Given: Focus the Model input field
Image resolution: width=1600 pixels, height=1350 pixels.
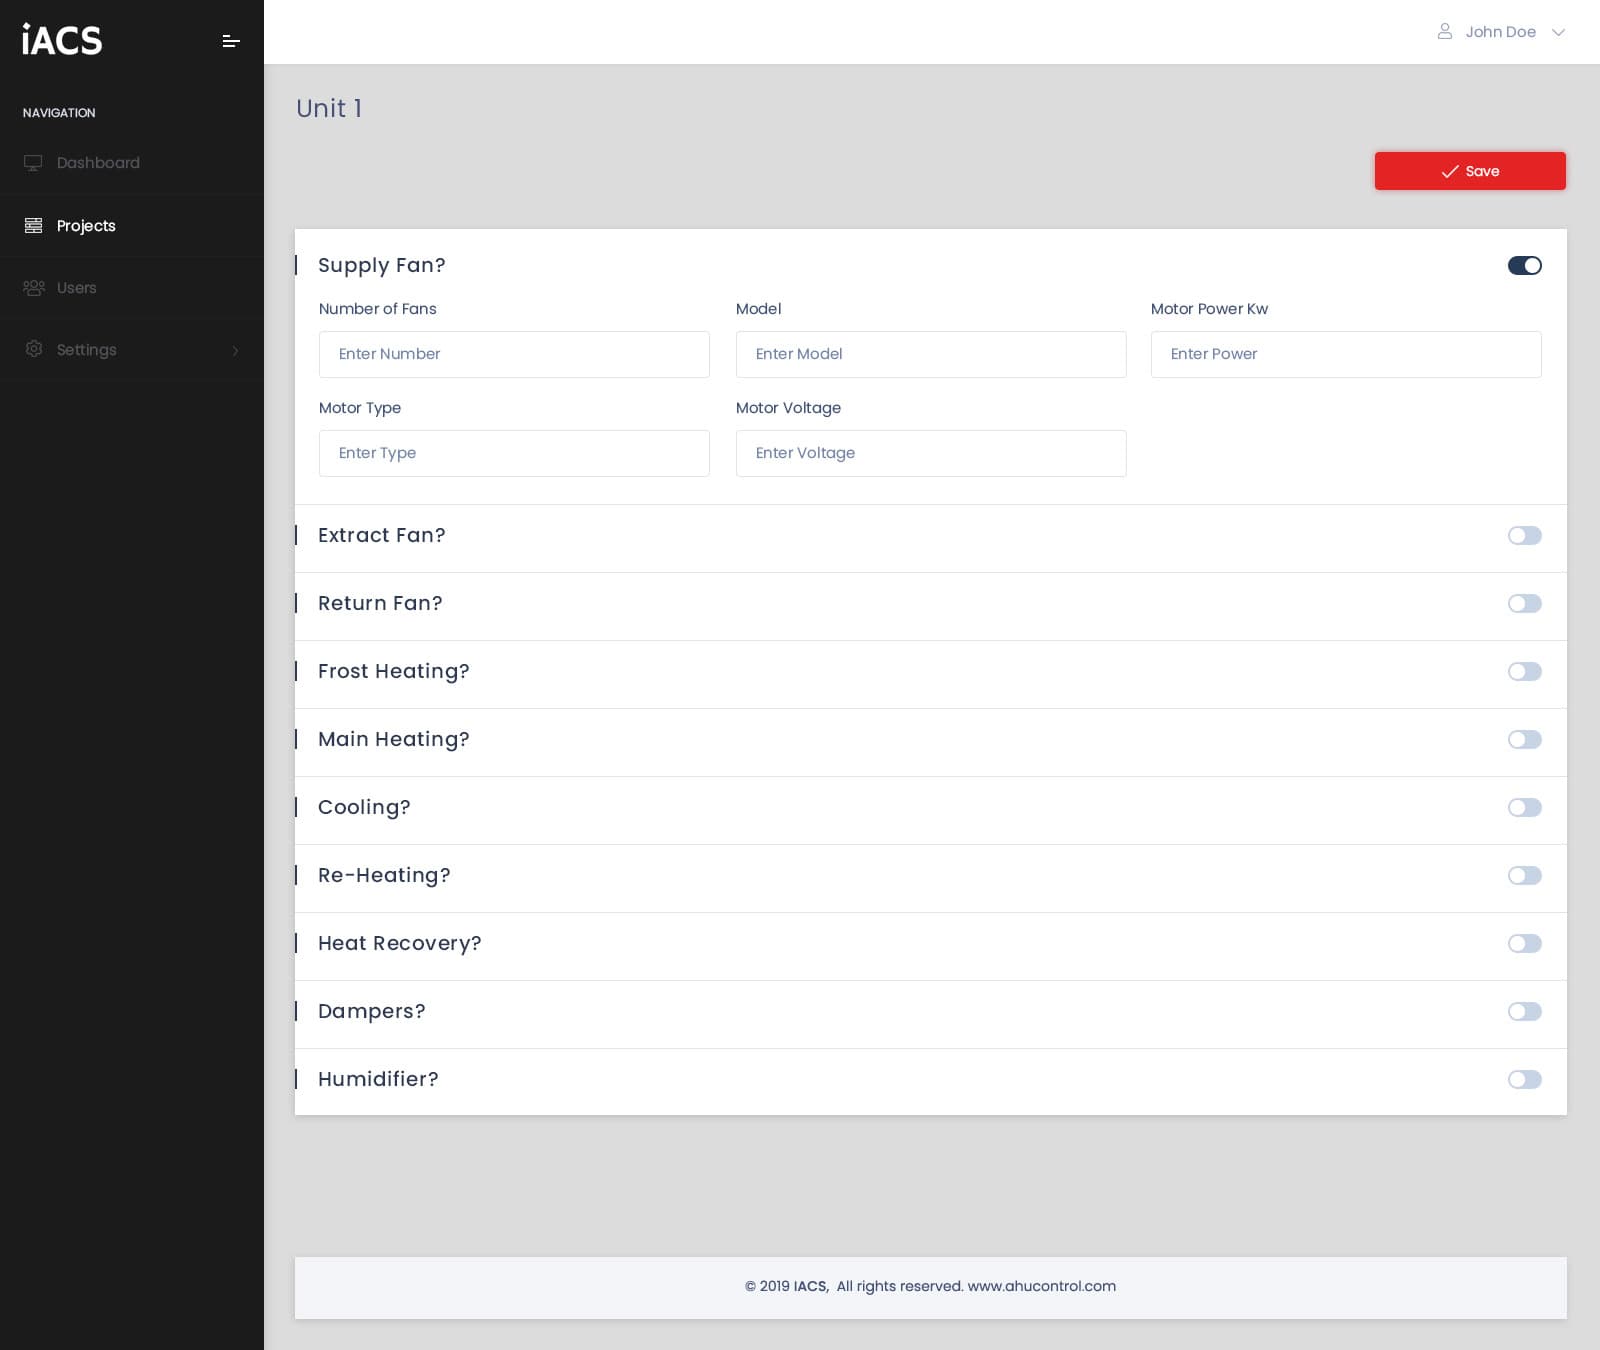Looking at the screenshot, I should (x=931, y=354).
